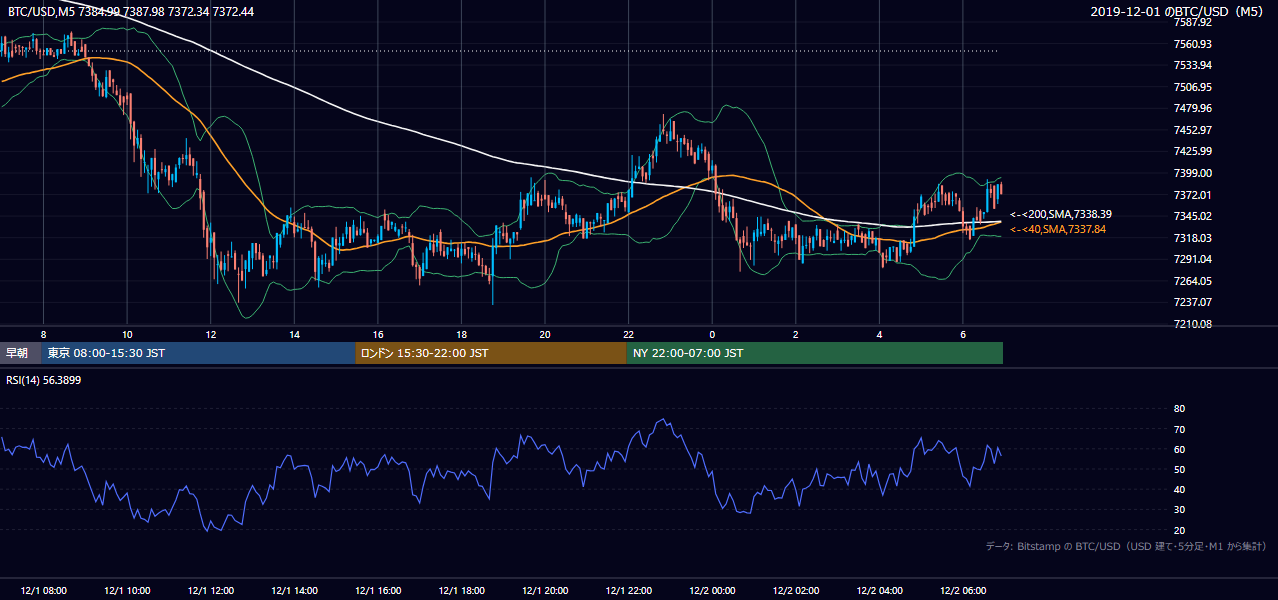Select the 東京 08:00-15:30 JST session bar
Viewport: 1278px width, 600px height.
pos(198,353)
